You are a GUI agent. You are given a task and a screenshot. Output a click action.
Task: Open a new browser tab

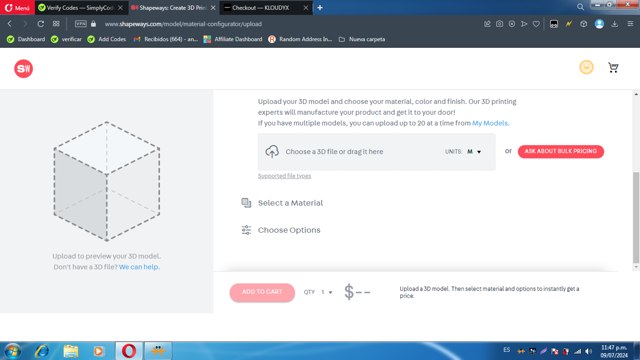[320, 8]
